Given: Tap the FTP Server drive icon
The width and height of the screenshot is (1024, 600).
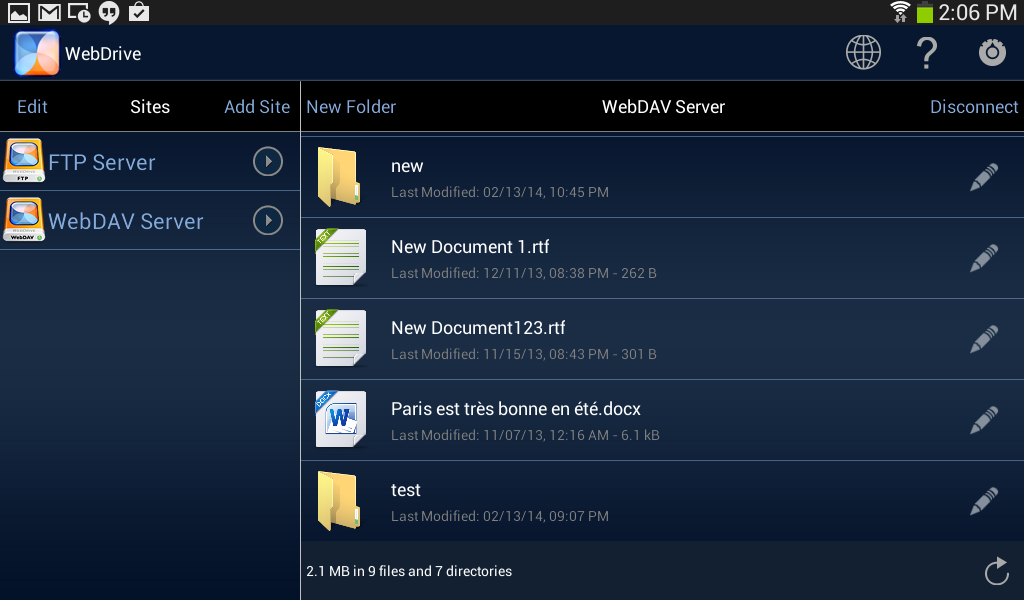Looking at the screenshot, I should 24,161.
